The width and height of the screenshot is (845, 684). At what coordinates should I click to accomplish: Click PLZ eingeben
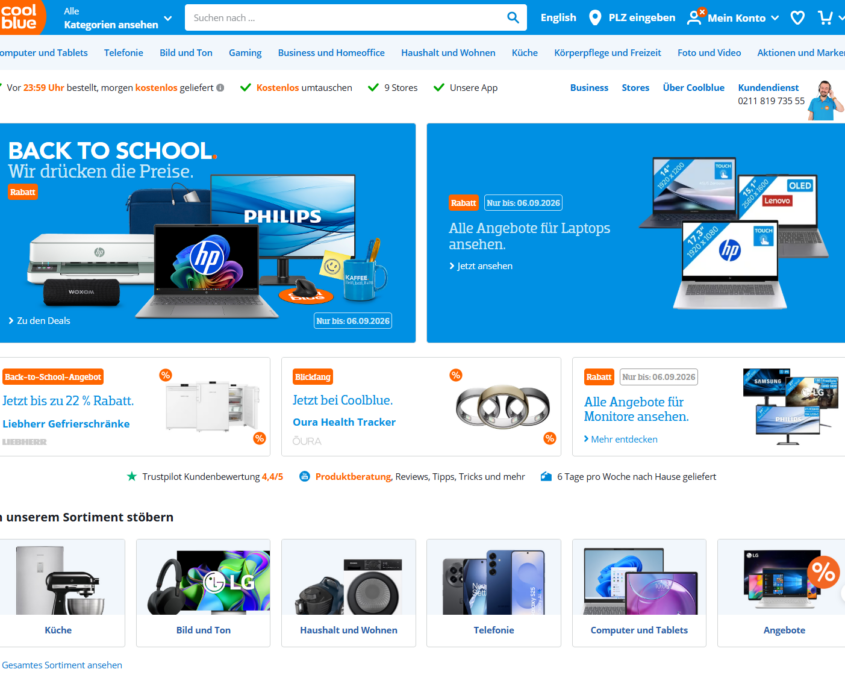point(642,18)
